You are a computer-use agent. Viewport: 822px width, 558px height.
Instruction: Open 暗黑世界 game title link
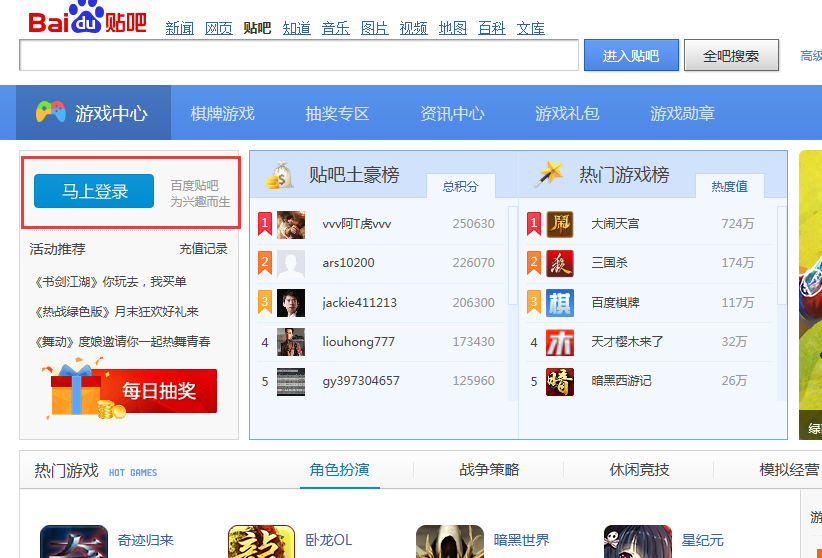coord(522,540)
